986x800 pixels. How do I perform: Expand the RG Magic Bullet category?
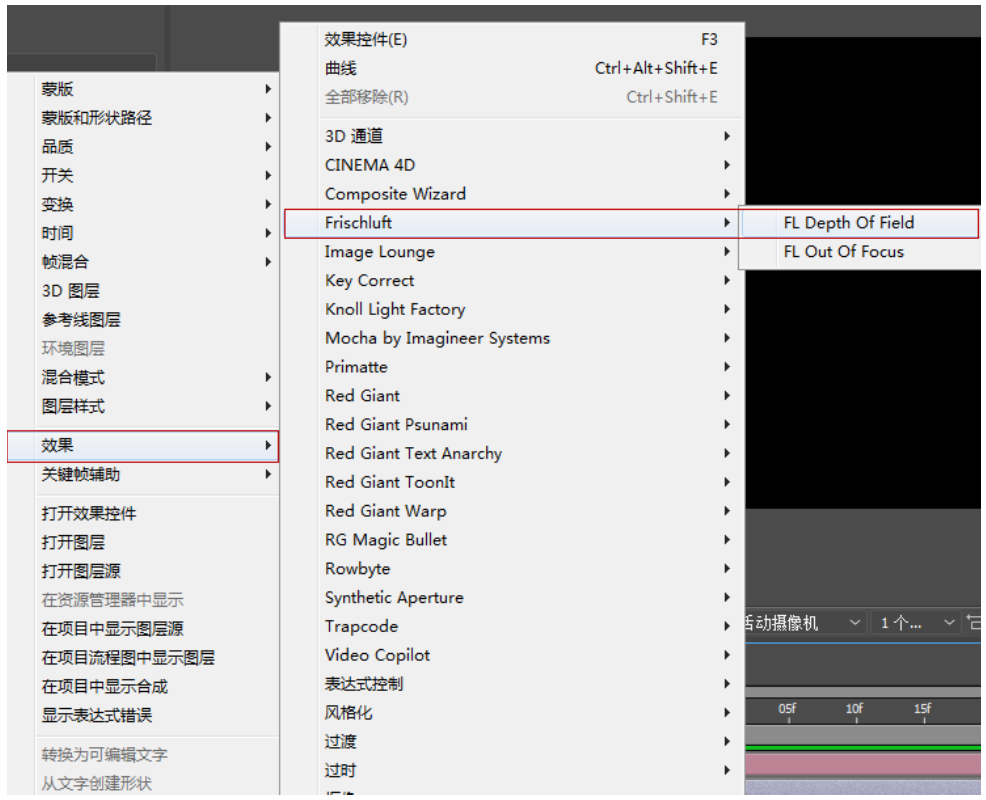pyautogui.click(x=512, y=540)
